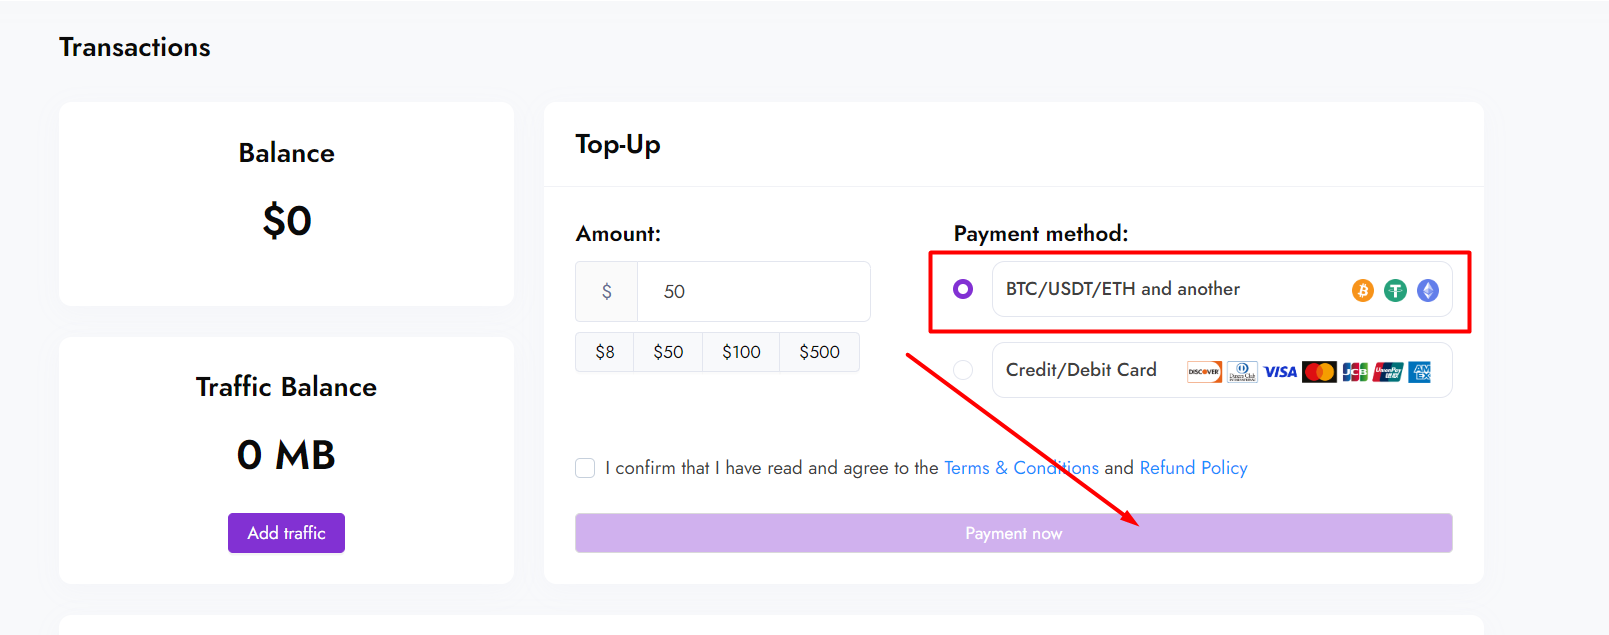Choose the $500 preset amount
Image resolution: width=1609 pixels, height=635 pixels.
(819, 352)
